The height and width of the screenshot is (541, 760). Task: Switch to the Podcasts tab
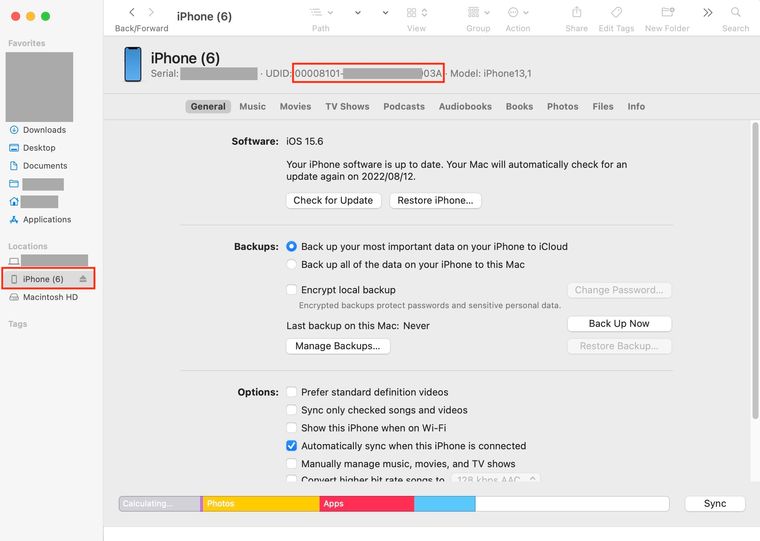404,107
